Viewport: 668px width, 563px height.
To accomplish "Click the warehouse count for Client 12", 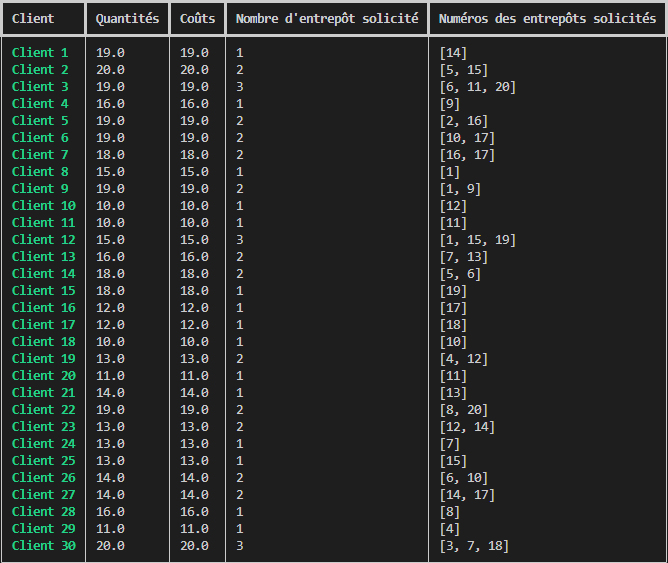I will pos(240,240).
